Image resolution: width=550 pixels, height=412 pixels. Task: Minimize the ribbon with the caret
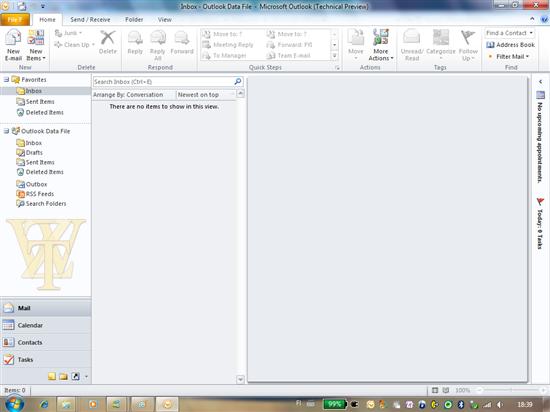pos(532,19)
